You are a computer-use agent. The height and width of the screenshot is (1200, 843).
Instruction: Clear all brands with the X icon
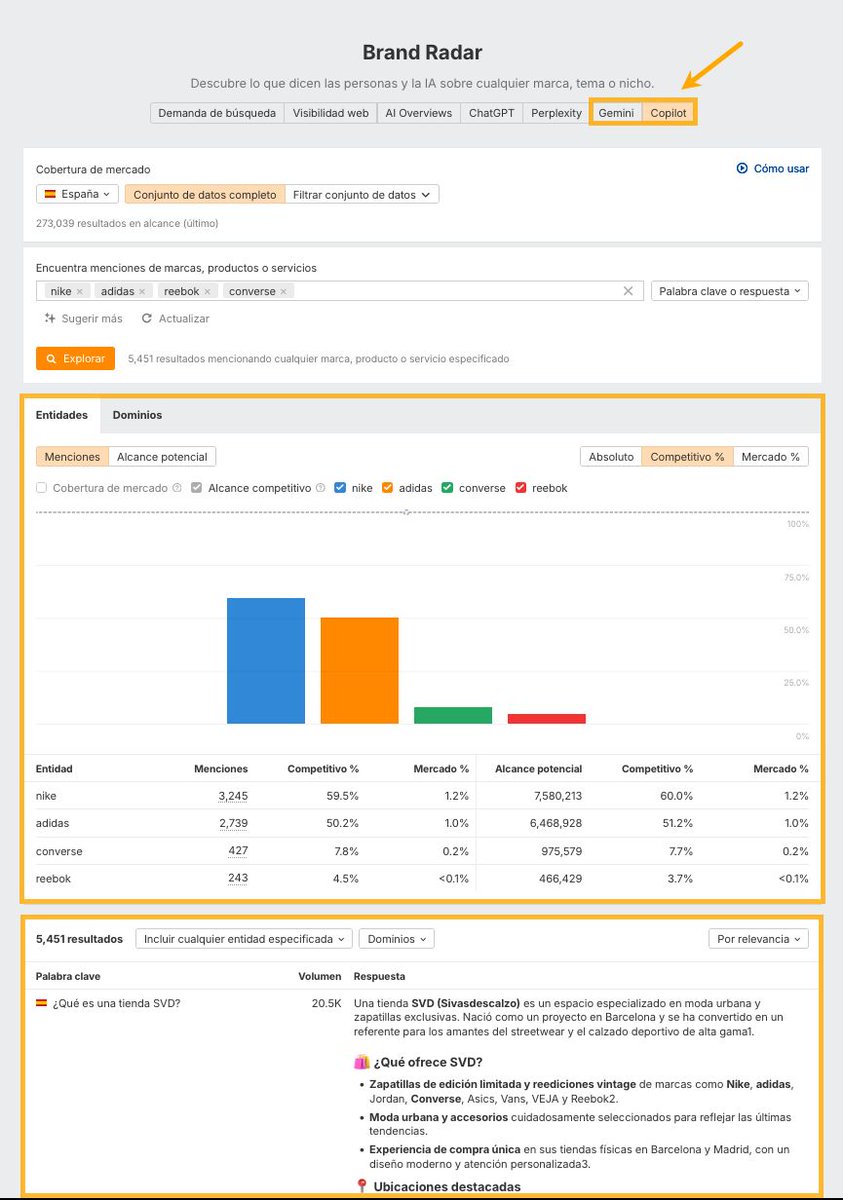point(628,291)
